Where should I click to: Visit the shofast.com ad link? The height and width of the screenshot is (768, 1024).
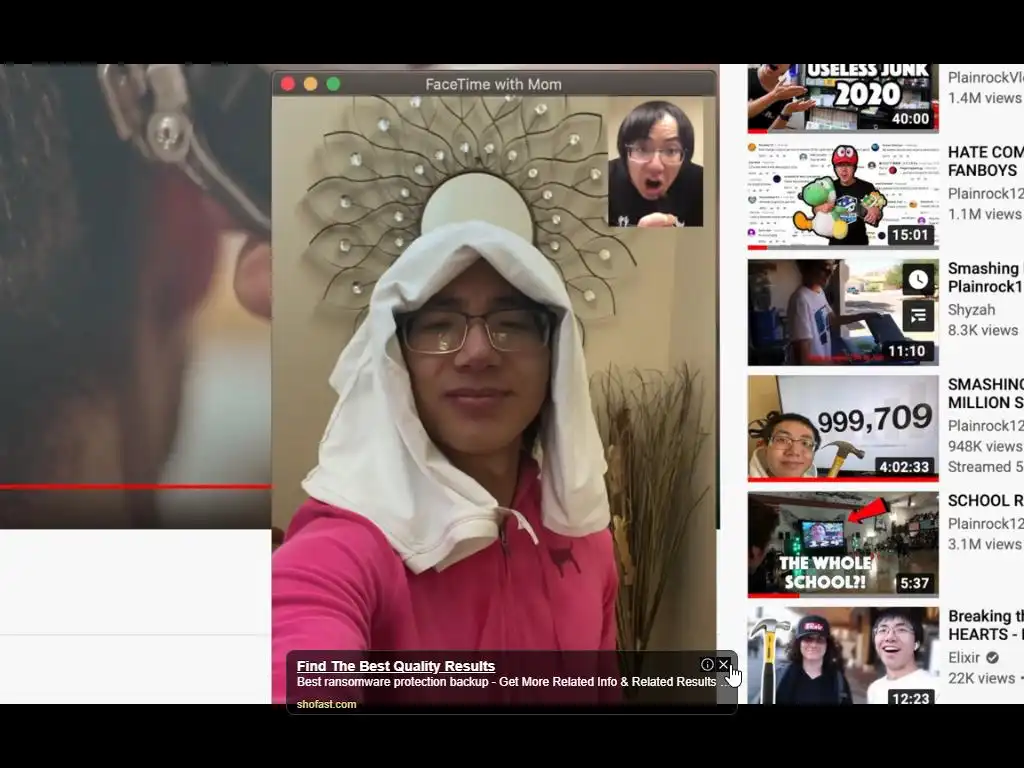327,704
